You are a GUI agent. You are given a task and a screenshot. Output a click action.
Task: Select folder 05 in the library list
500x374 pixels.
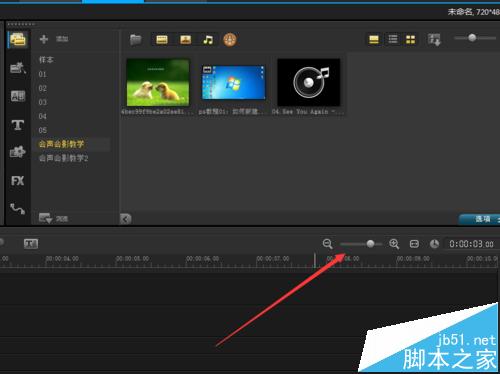(42, 130)
